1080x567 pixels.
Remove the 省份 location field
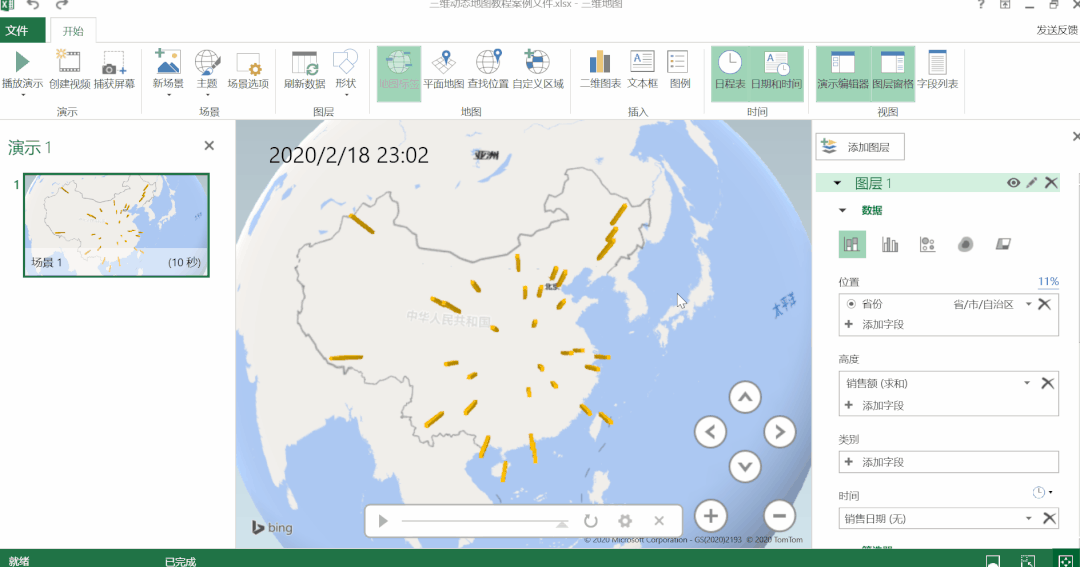pyautogui.click(x=1044, y=304)
